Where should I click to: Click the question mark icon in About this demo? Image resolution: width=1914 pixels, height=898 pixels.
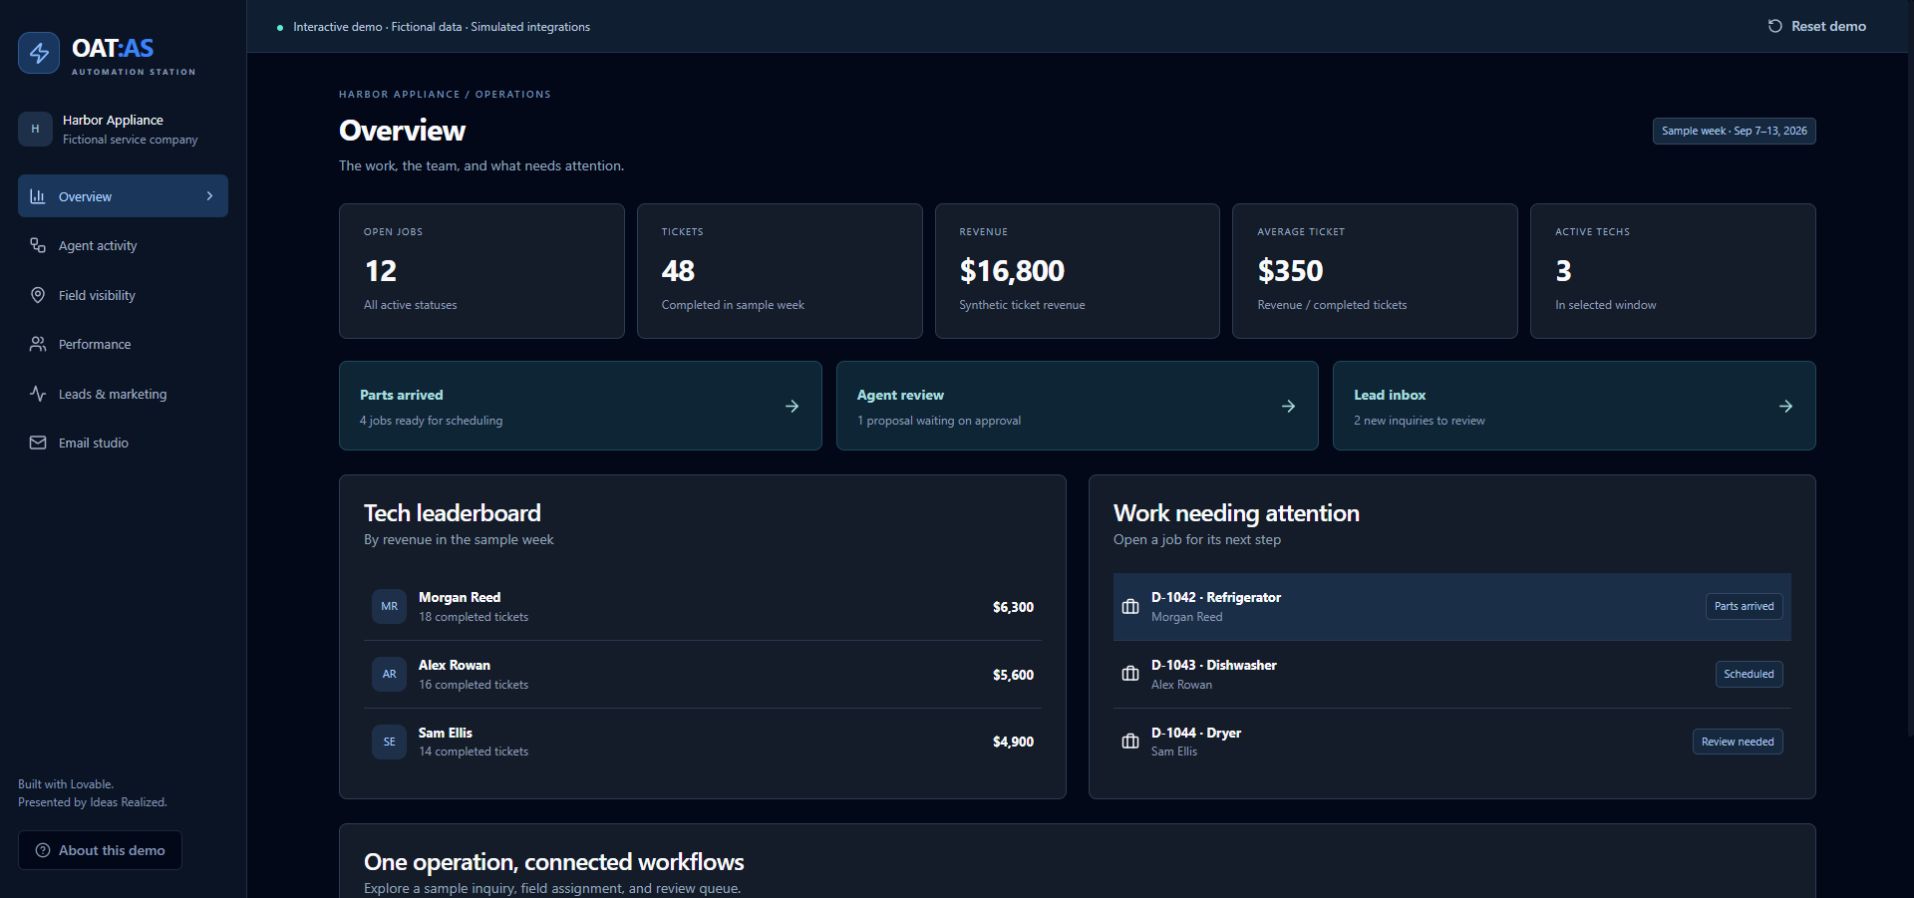43,850
